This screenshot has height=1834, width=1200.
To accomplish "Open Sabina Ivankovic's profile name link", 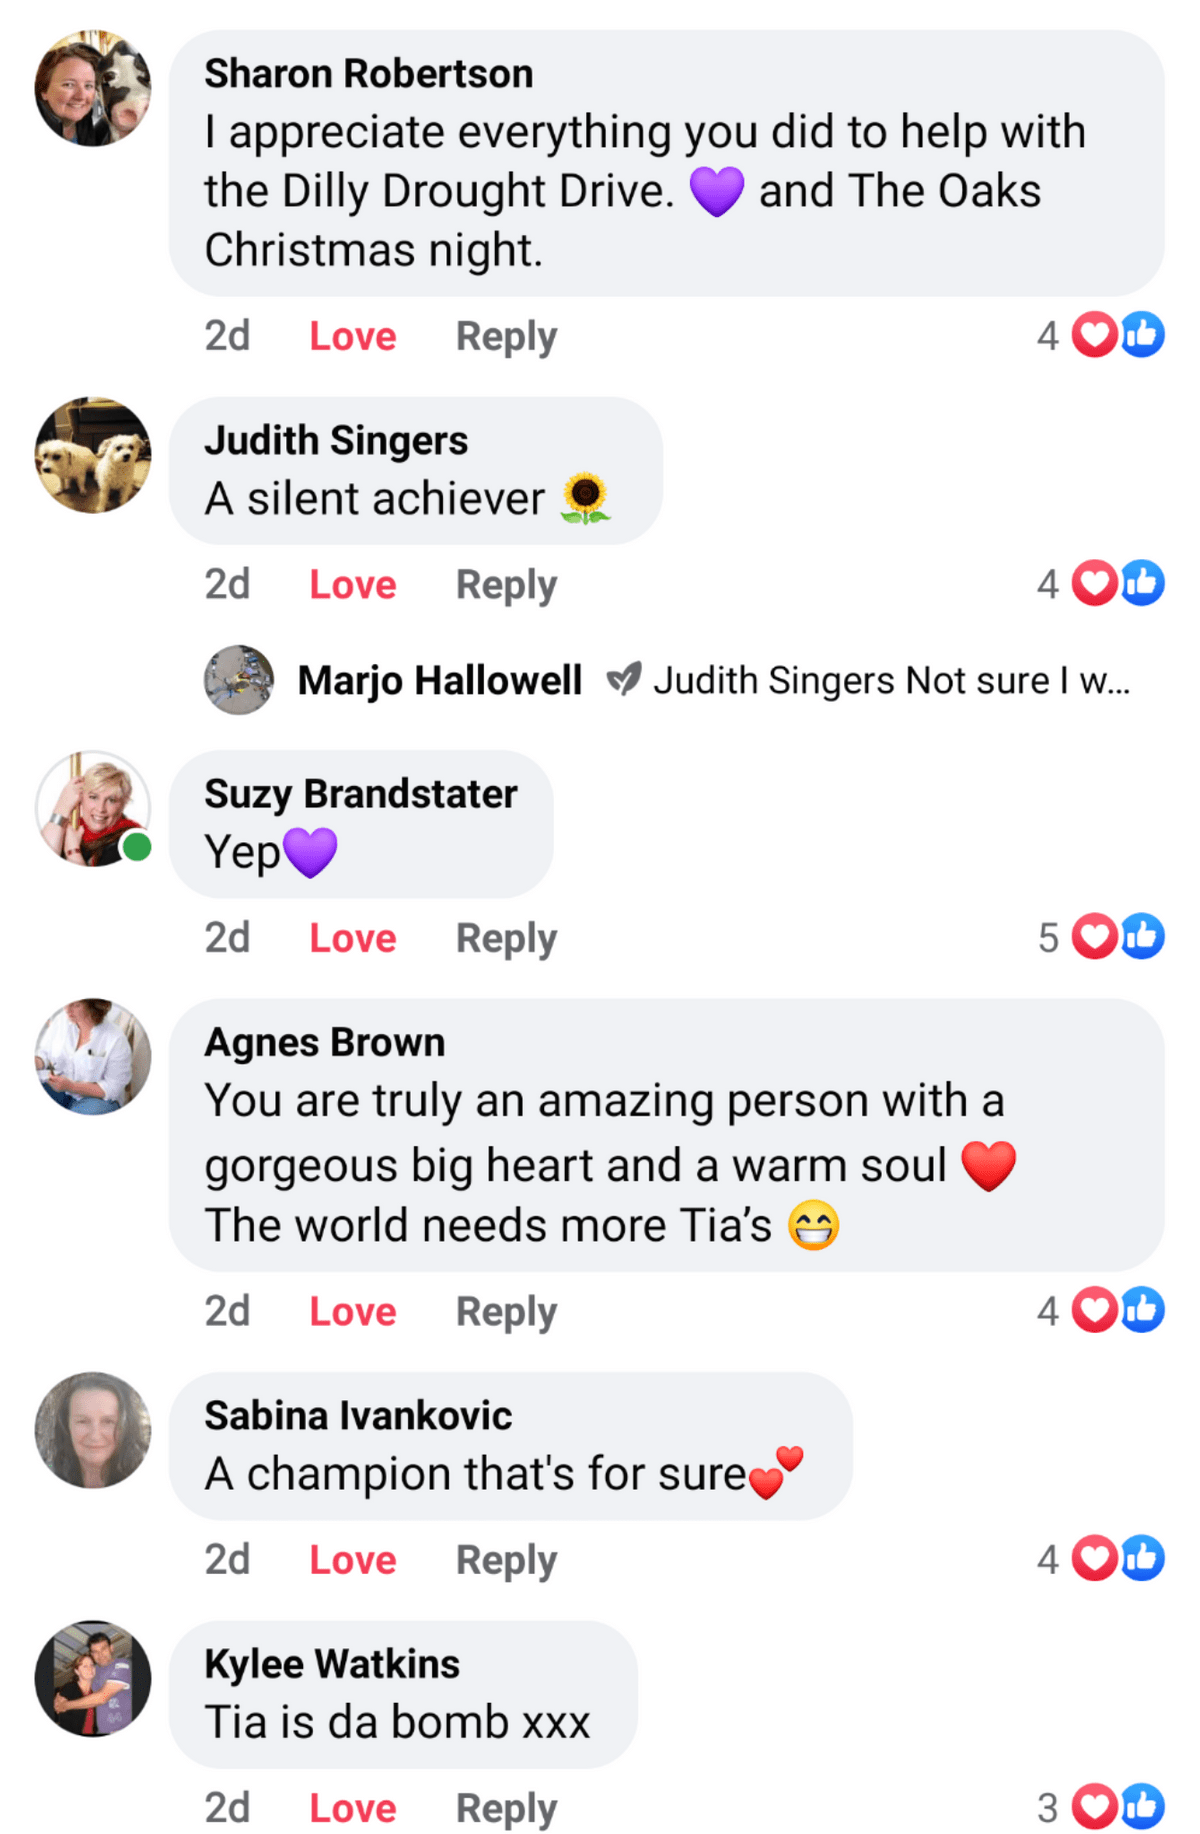I will click(358, 1415).
